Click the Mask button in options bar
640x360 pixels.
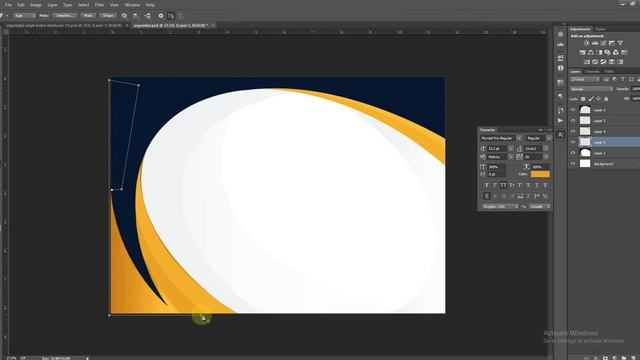point(88,16)
